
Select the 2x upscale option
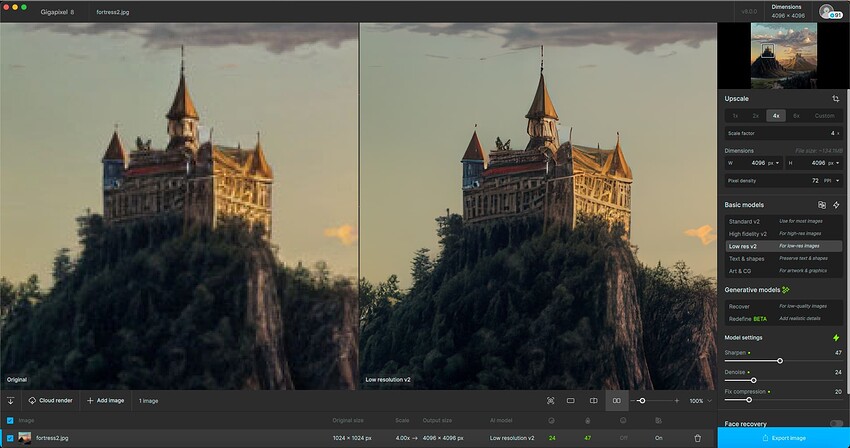(x=756, y=116)
